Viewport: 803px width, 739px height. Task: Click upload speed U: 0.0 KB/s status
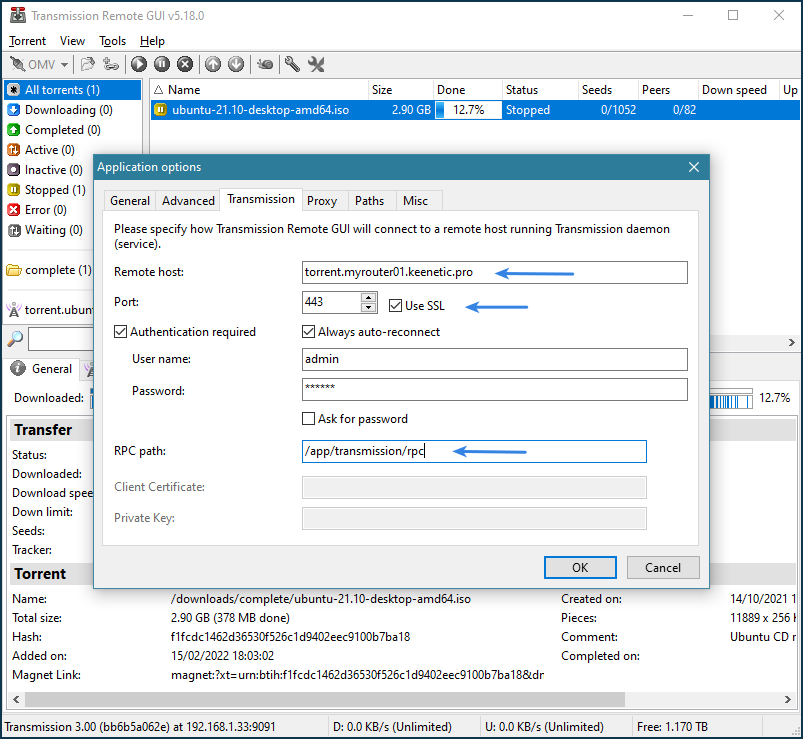coord(544,727)
